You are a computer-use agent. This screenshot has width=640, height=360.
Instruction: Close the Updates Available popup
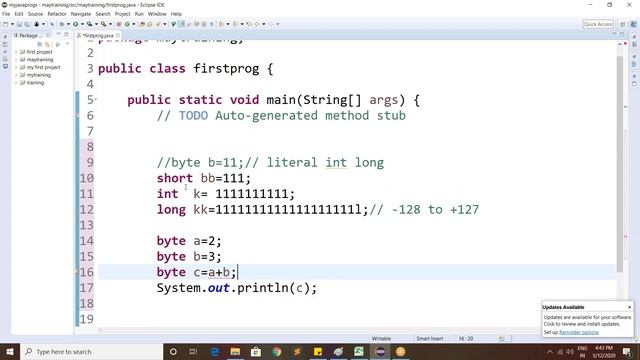(629, 307)
